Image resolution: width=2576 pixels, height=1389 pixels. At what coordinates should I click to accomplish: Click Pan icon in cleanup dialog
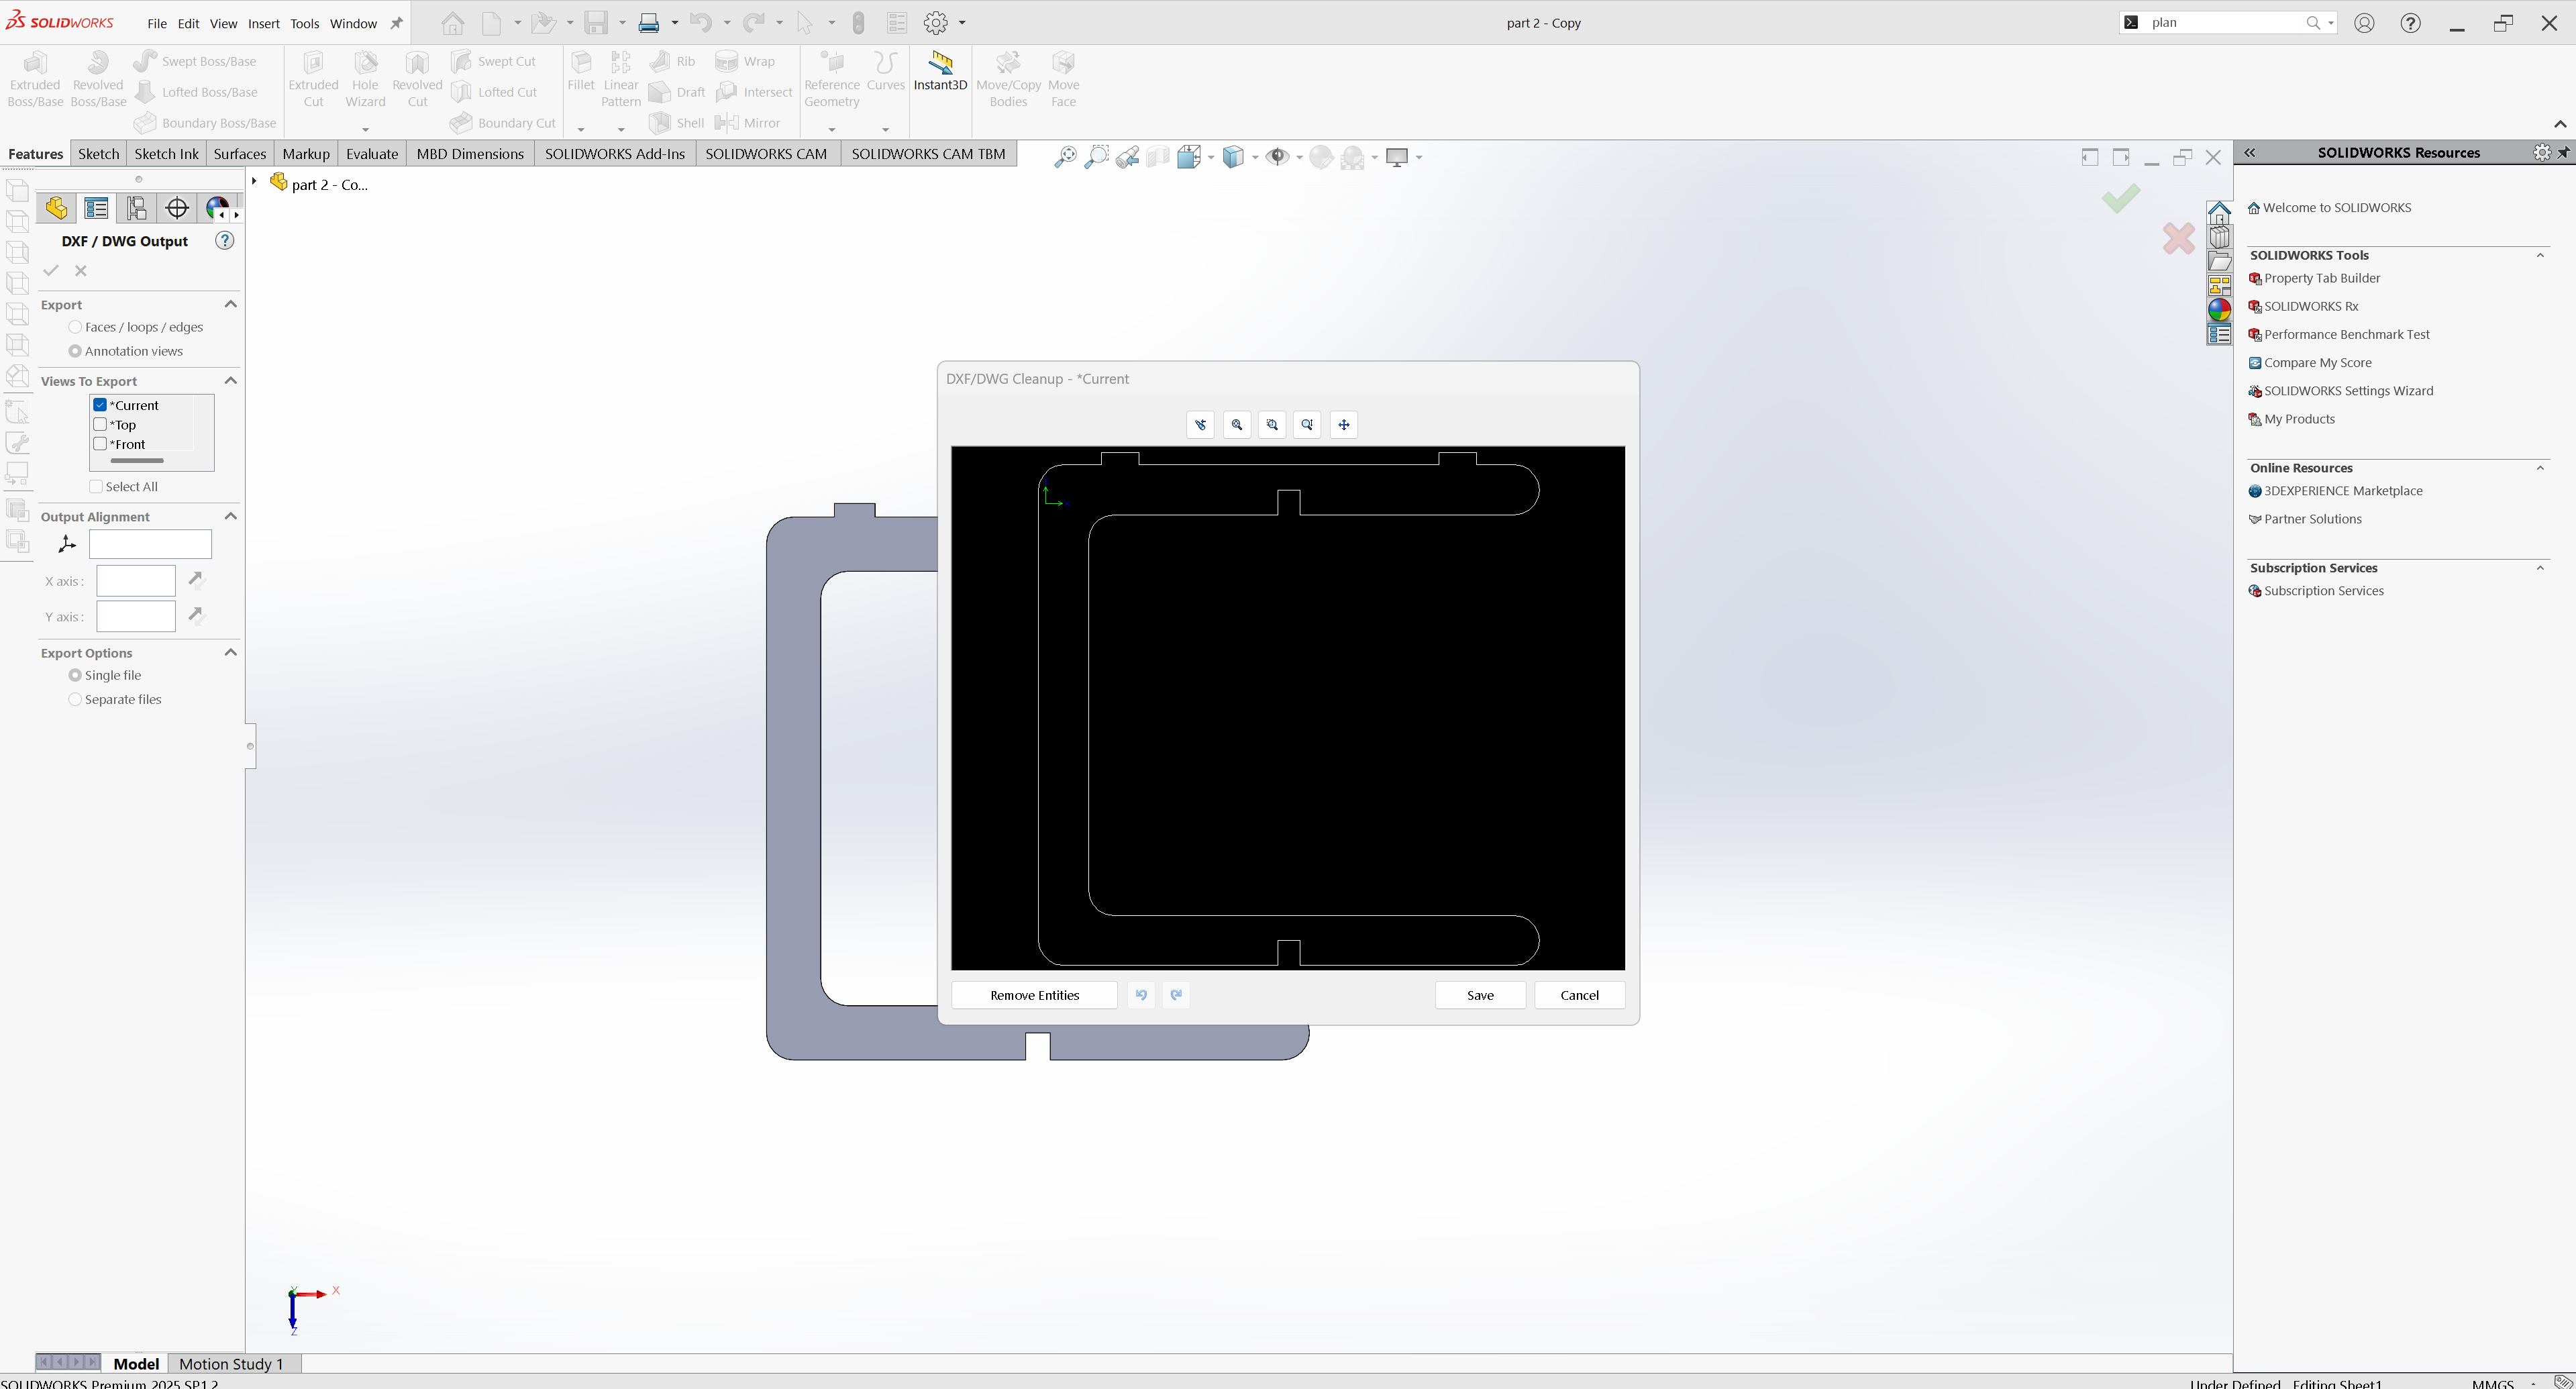[x=1343, y=425]
